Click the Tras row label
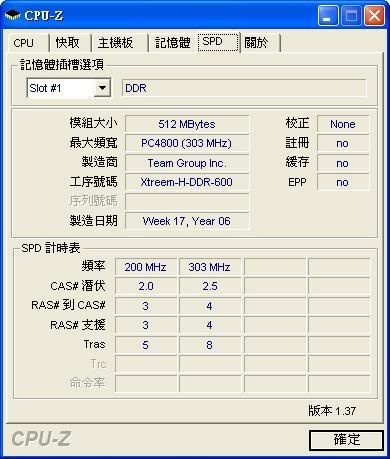Viewport: 390px width, 459px height. [95, 344]
